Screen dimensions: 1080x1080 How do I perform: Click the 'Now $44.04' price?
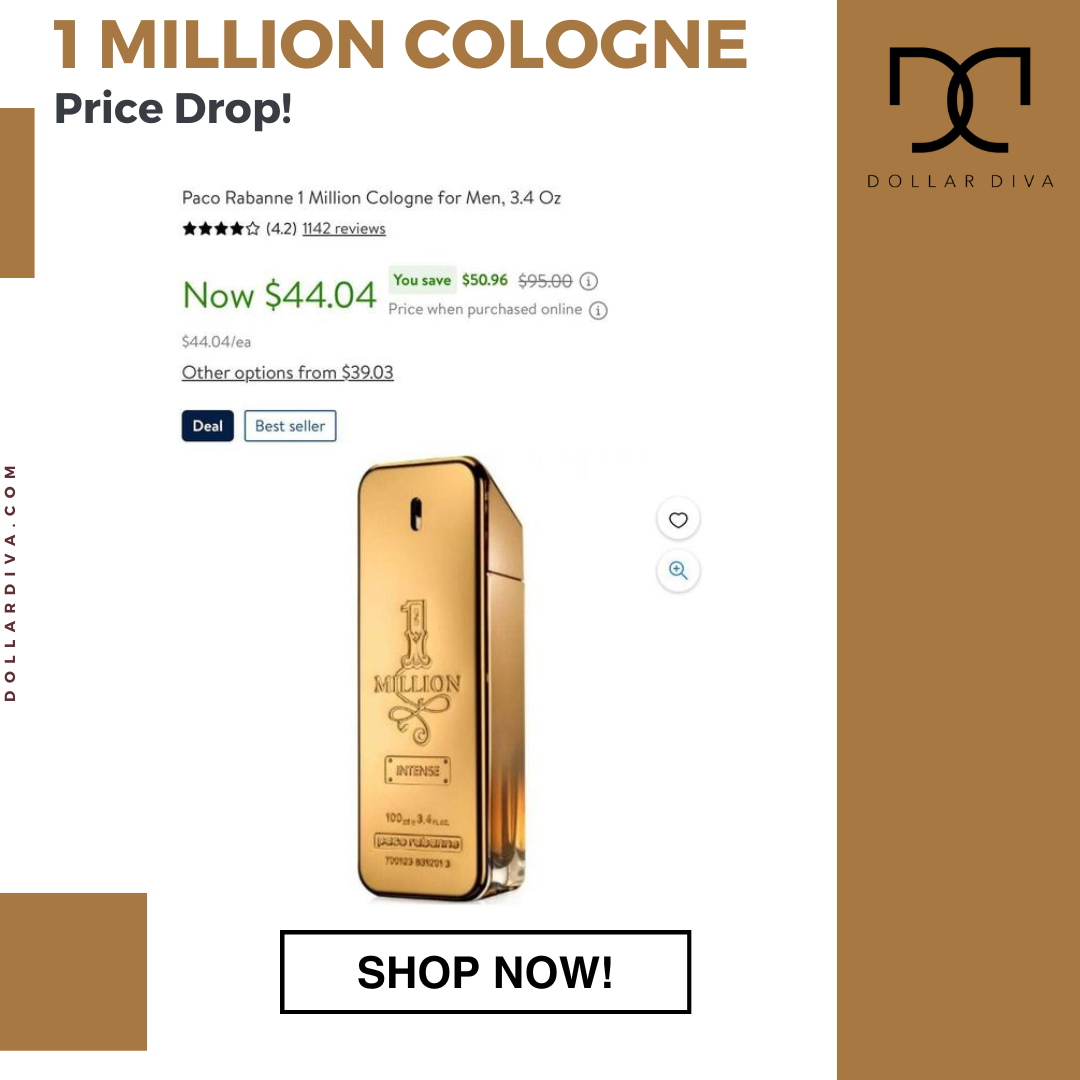pyautogui.click(x=279, y=295)
